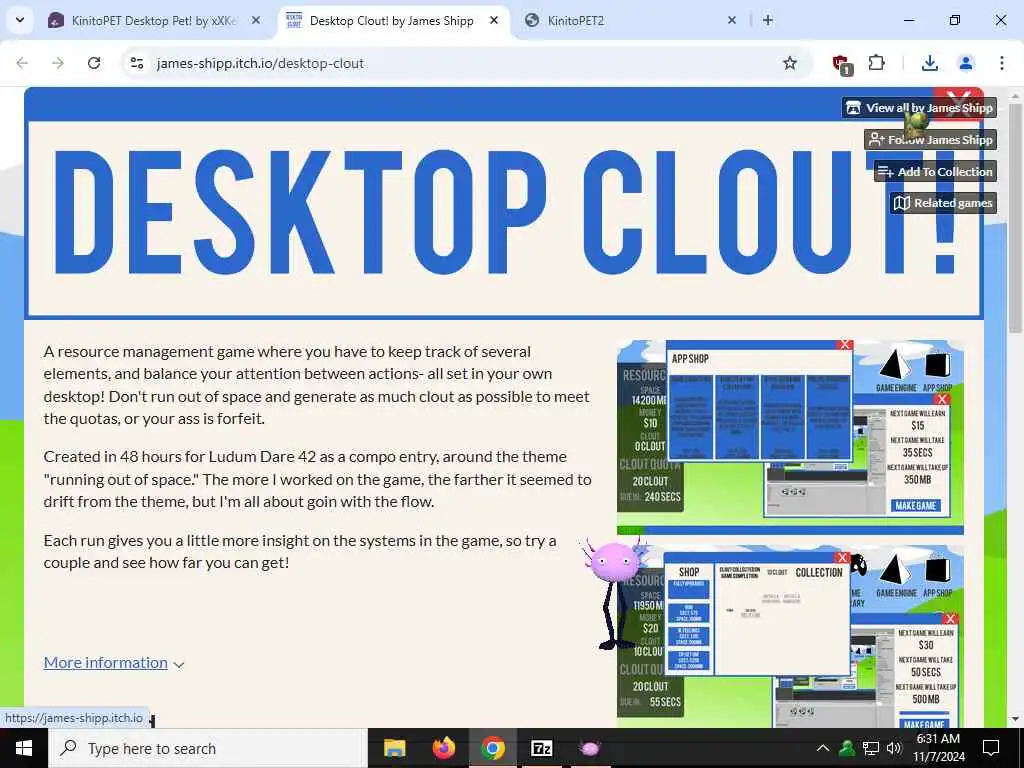
Task: Click Follow James Shipp button
Action: pyautogui.click(x=931, y=139)
